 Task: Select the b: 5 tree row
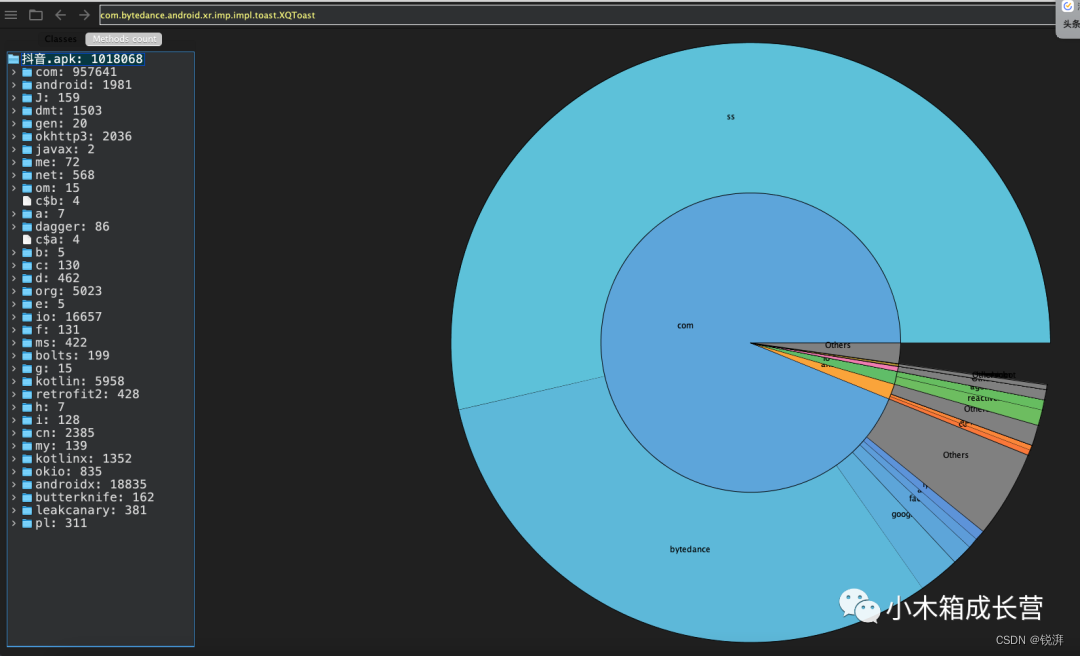(101, 253)
